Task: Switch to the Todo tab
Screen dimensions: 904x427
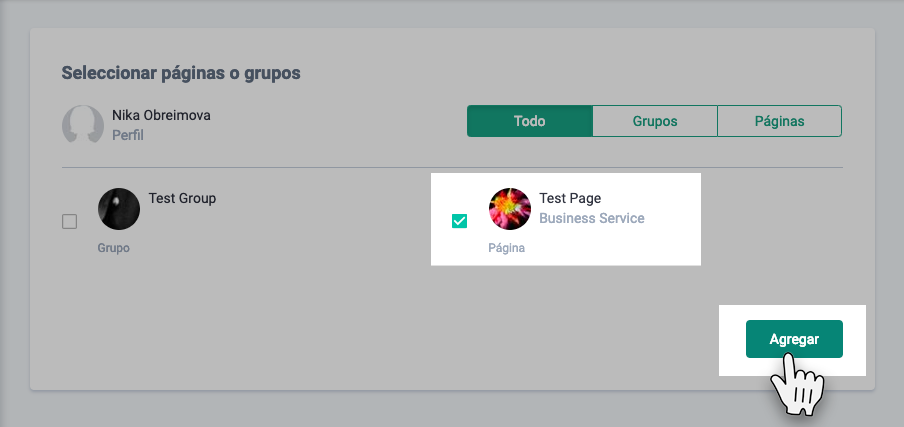Action: coord(530,121)
